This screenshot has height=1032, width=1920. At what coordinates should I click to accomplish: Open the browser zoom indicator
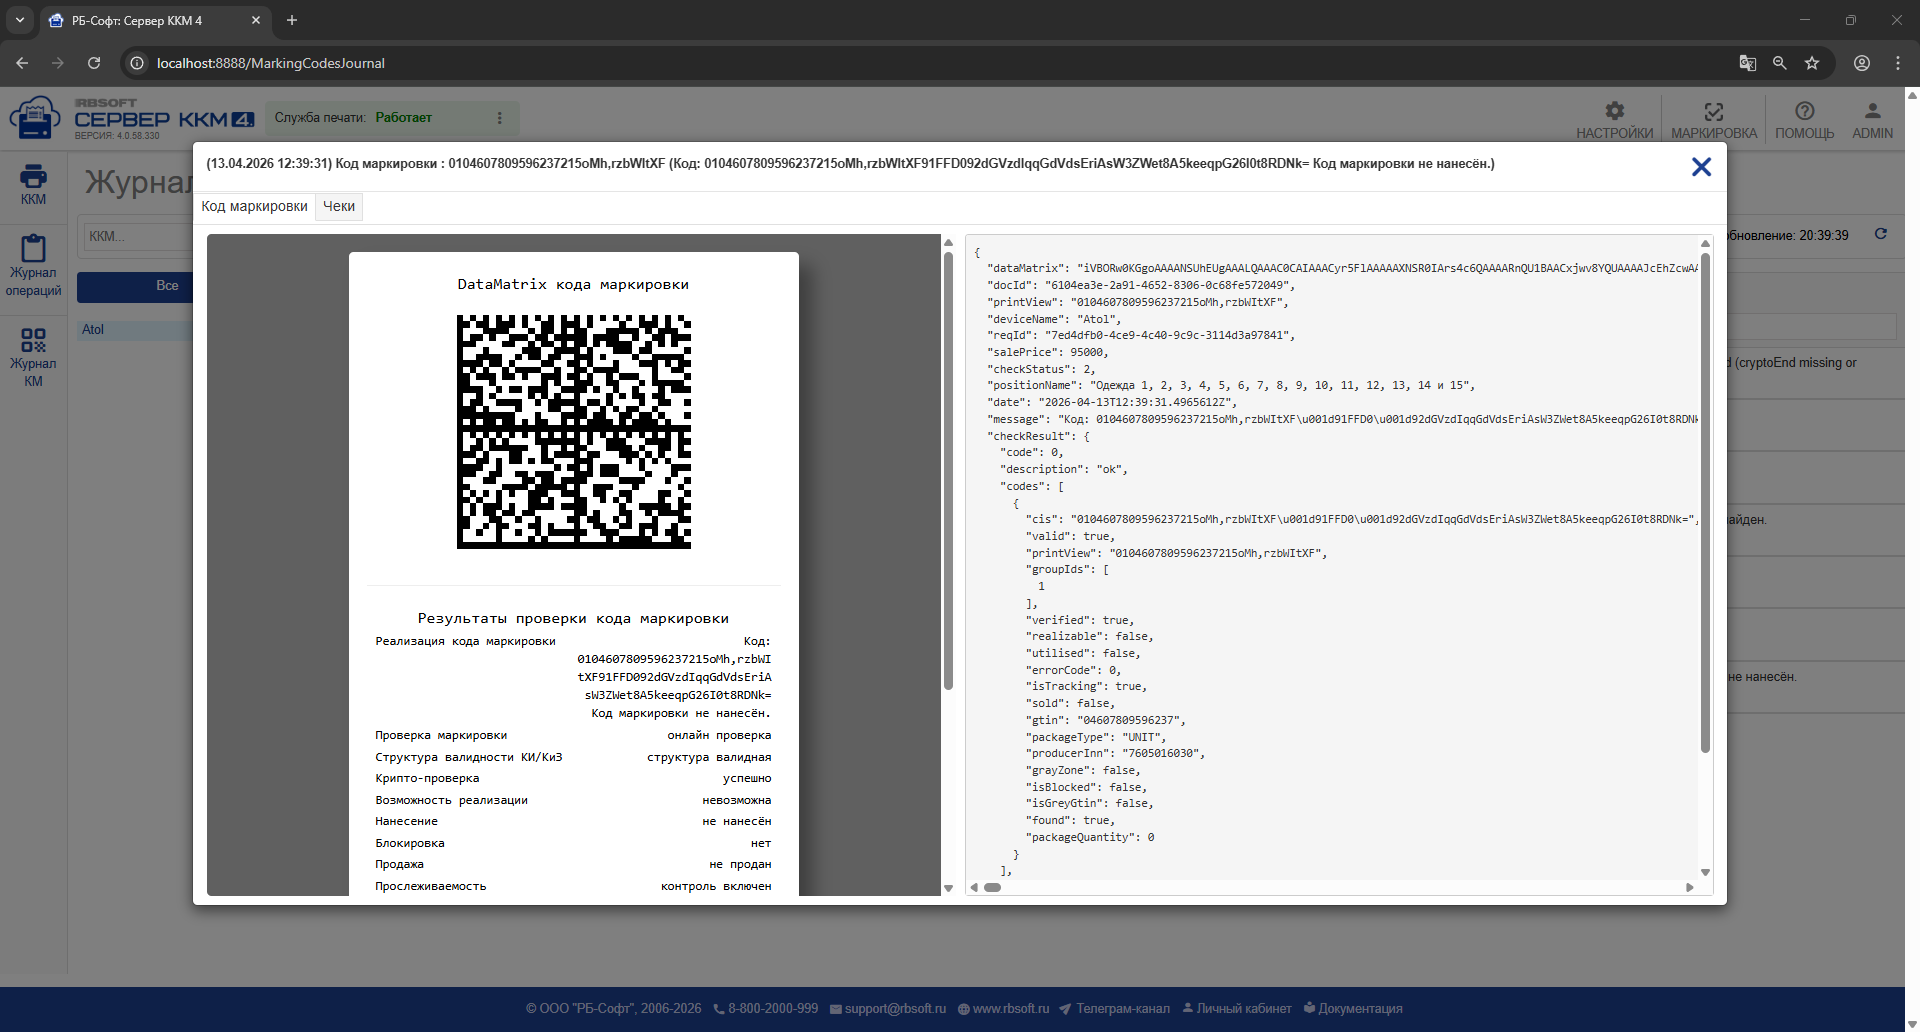1780,63
